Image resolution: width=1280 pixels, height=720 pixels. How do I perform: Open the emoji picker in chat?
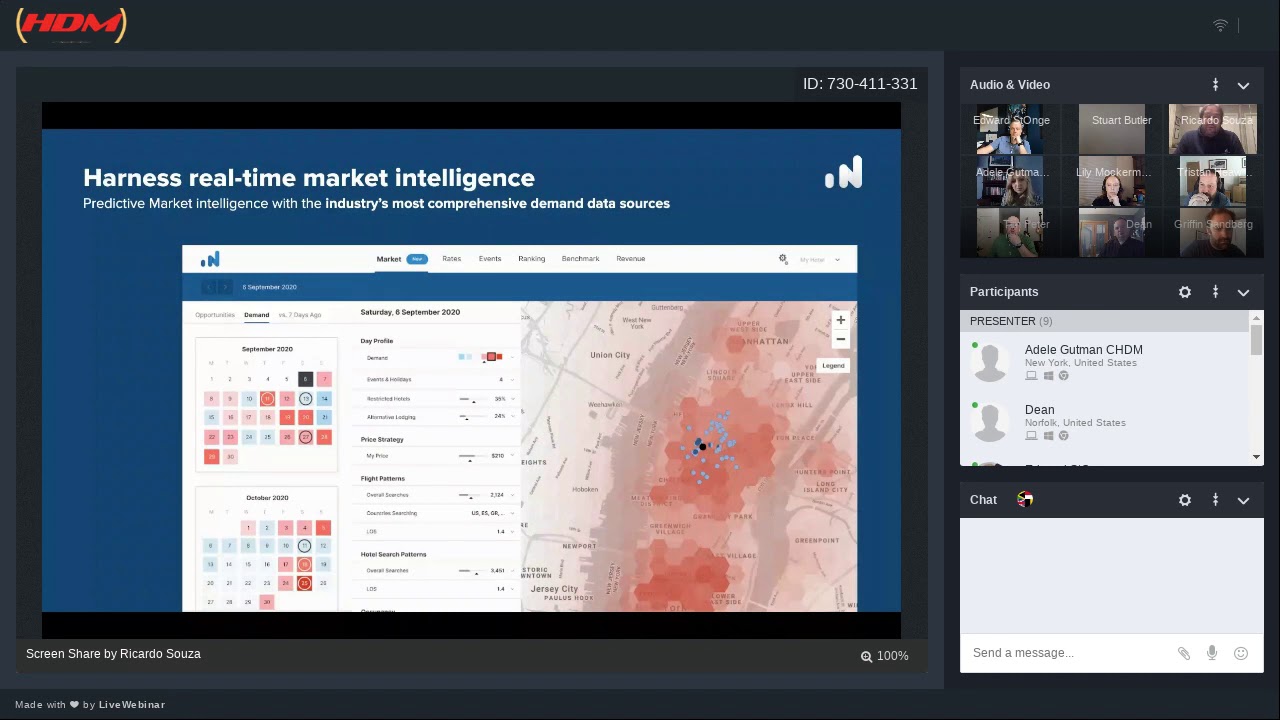(1241, 653)
